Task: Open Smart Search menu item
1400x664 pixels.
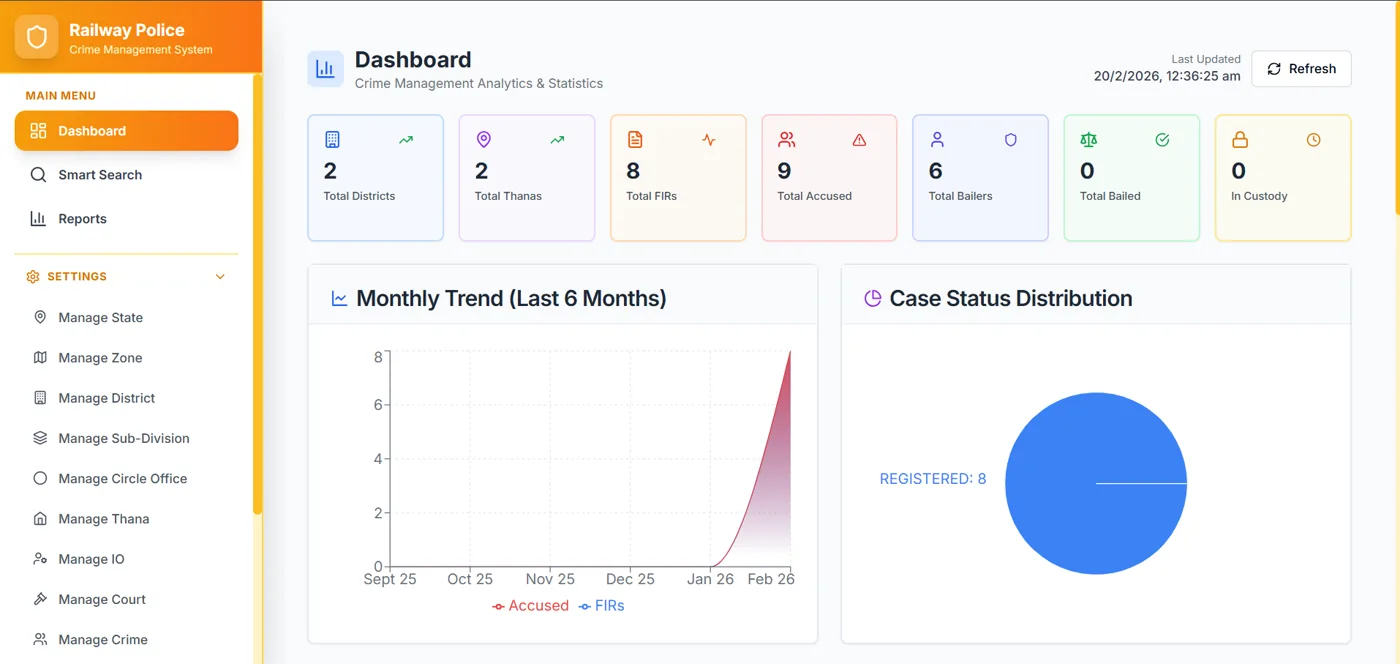Action: click(126, 175)
